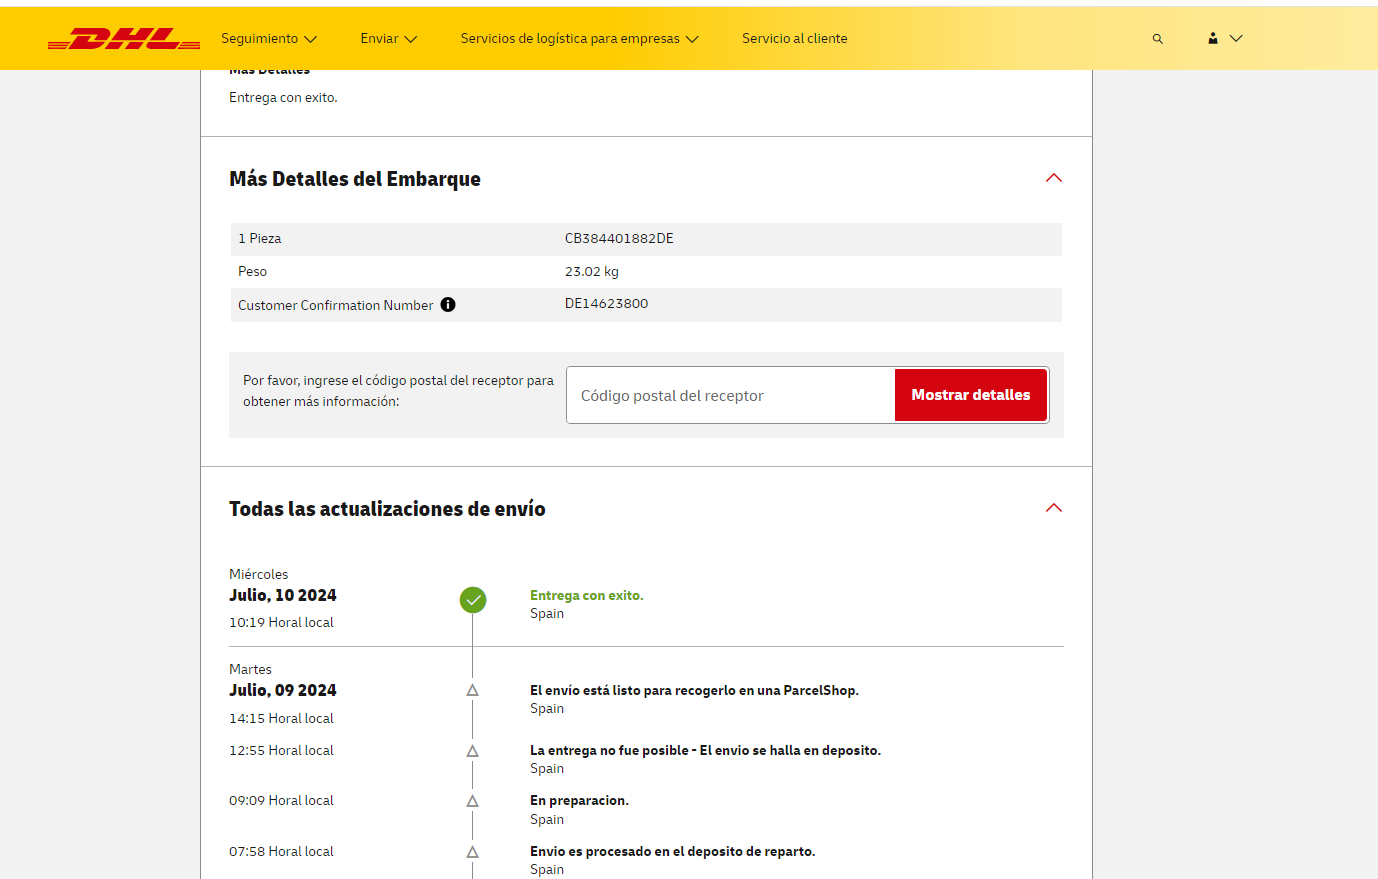Click the Customer Confirmation Number label

tap(336, 306)
